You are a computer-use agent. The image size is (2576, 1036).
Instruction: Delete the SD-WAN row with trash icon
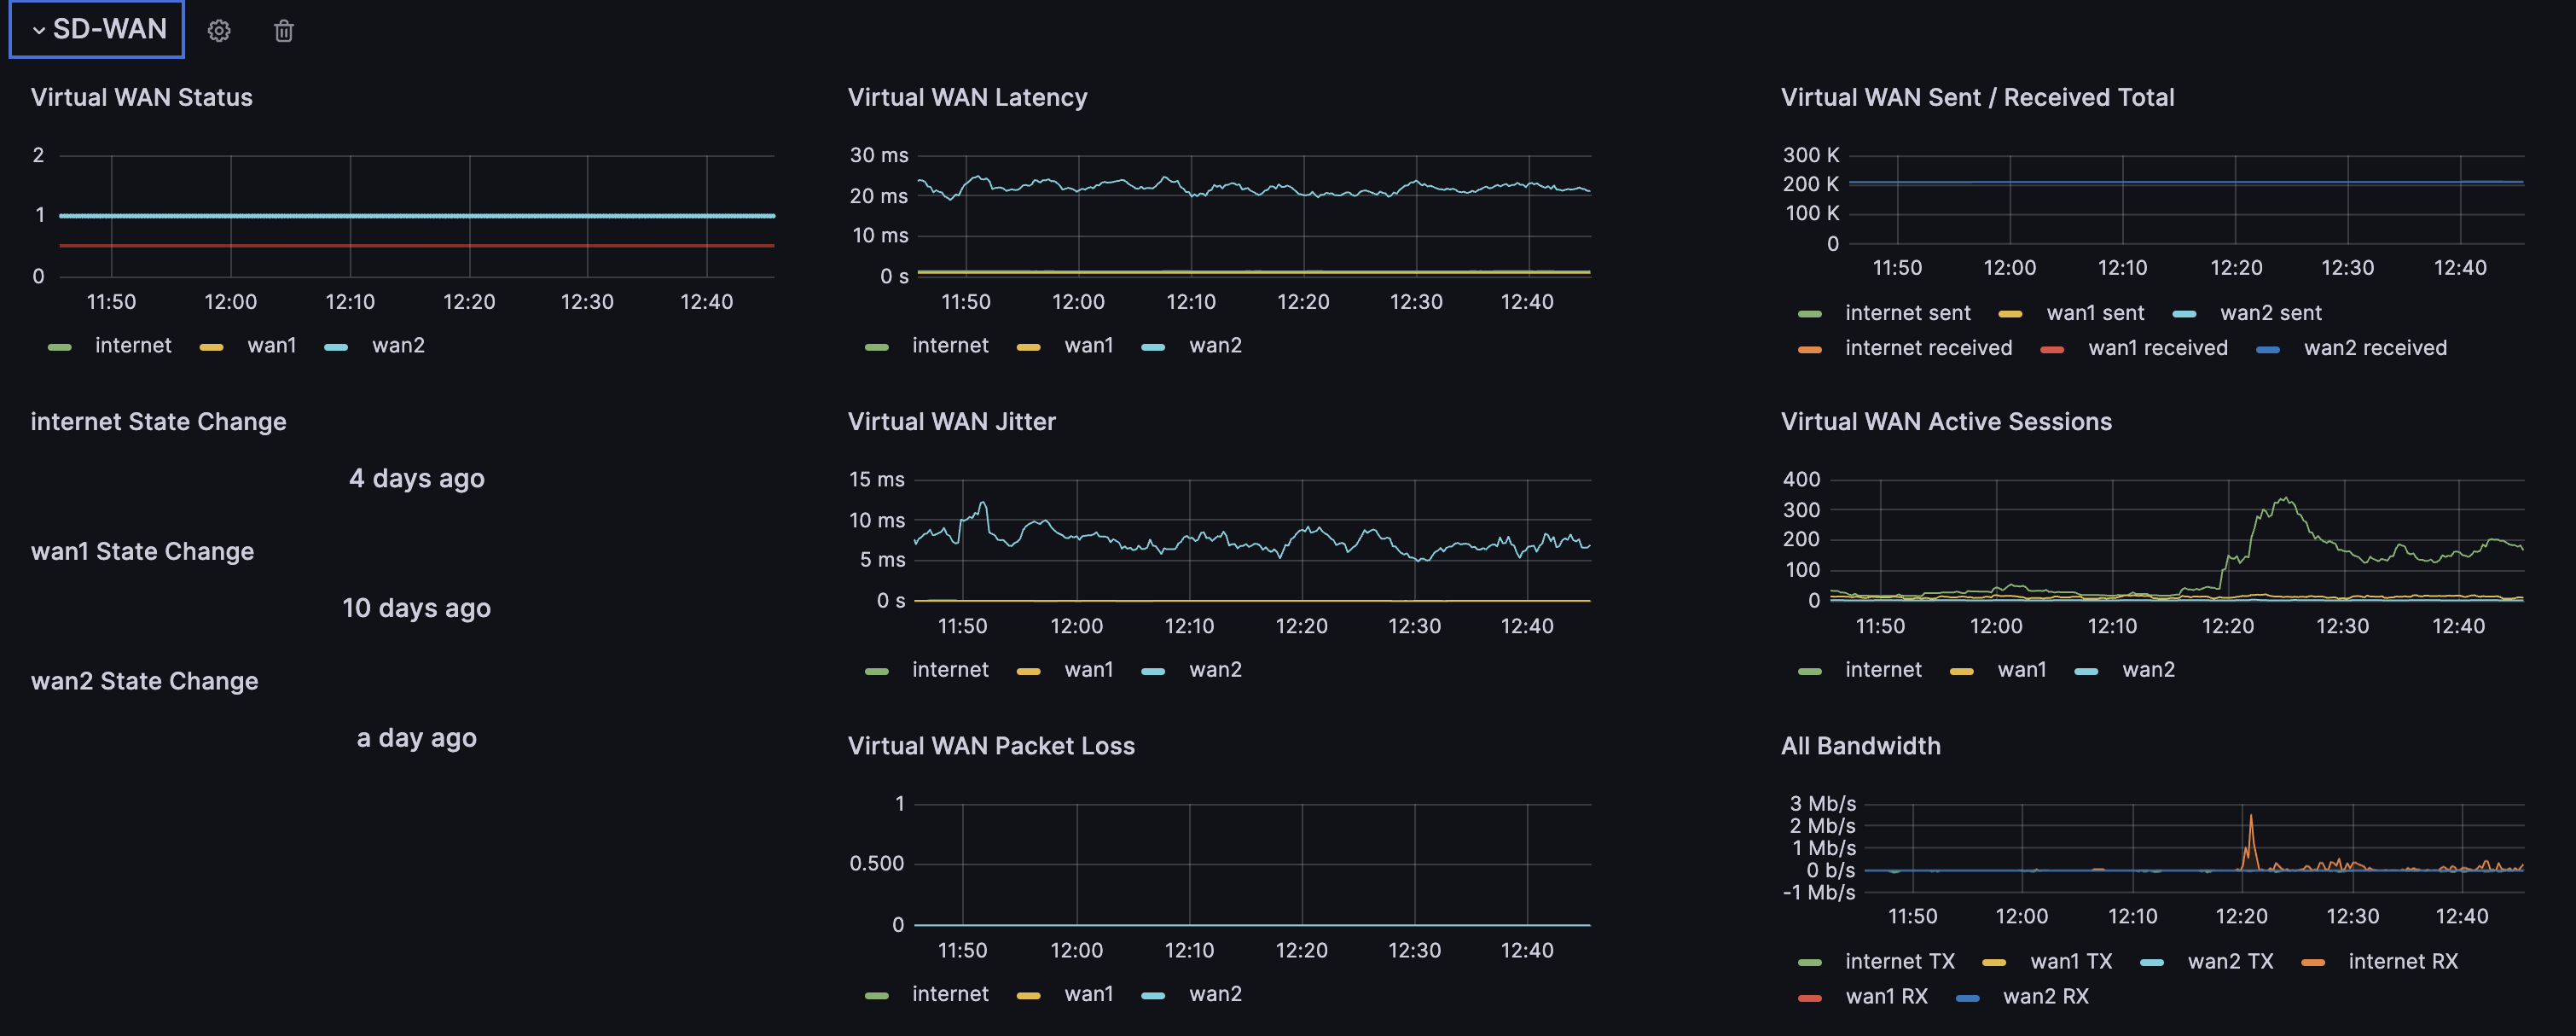[284, 31]
